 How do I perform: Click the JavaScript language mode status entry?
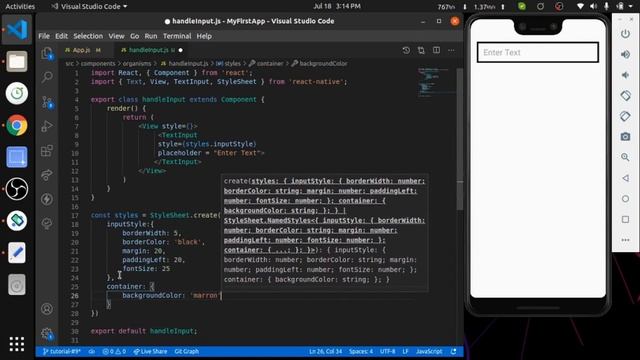click(x=429, y=351)
